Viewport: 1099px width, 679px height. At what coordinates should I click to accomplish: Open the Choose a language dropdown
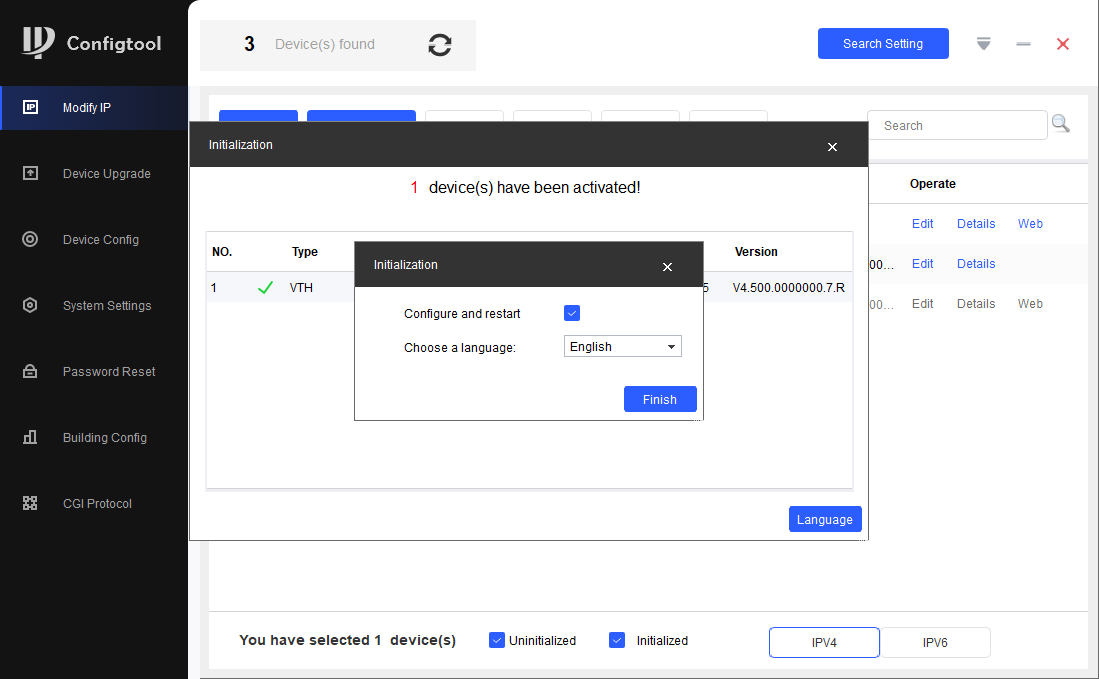[623, 347]
